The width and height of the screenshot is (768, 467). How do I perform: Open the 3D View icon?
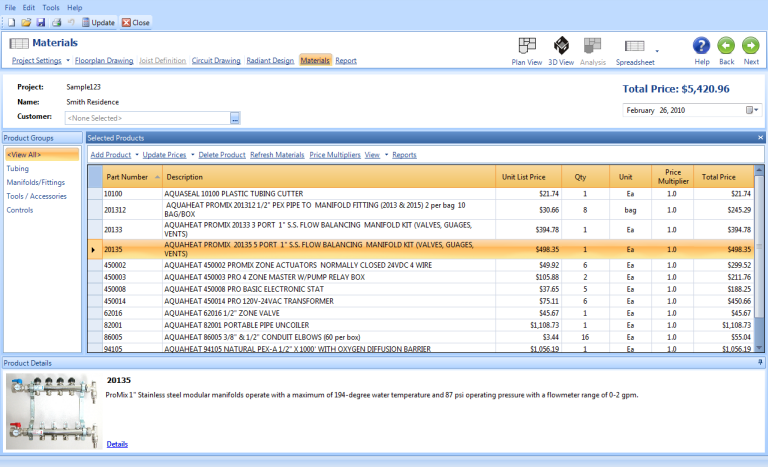click(561, 51)
